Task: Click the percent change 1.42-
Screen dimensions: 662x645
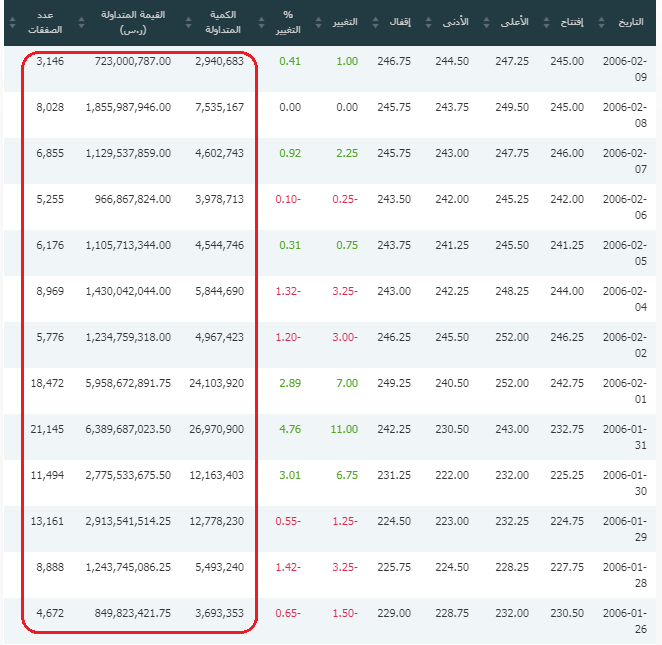Action: [x=288, y=568]
